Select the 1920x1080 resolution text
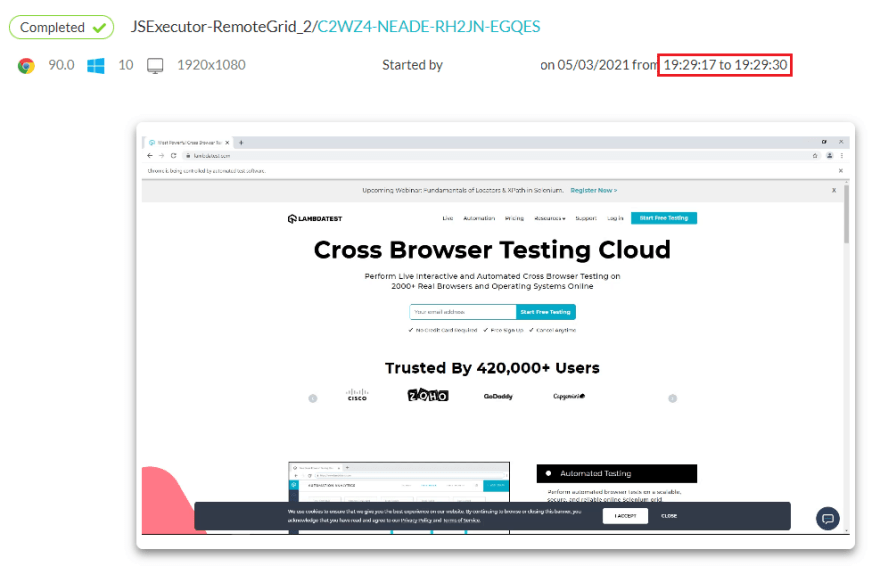The height and width of the screenshot is (566, 880). [212, 65]
